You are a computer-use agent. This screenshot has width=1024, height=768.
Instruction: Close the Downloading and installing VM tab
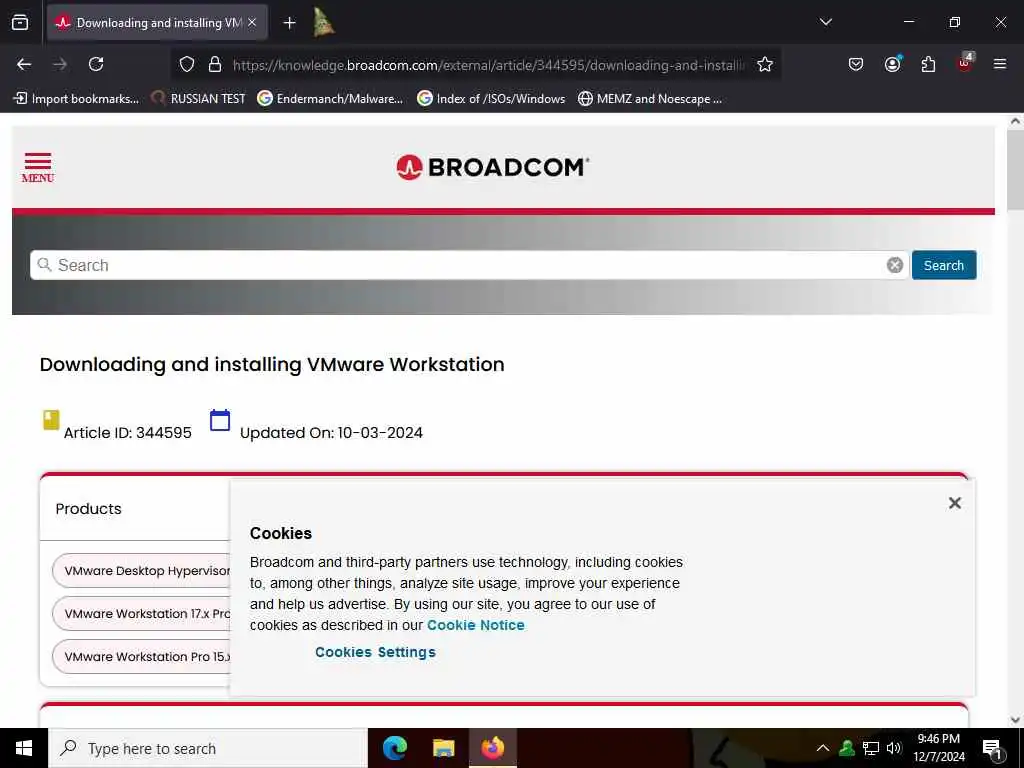[x=252, y=22]
